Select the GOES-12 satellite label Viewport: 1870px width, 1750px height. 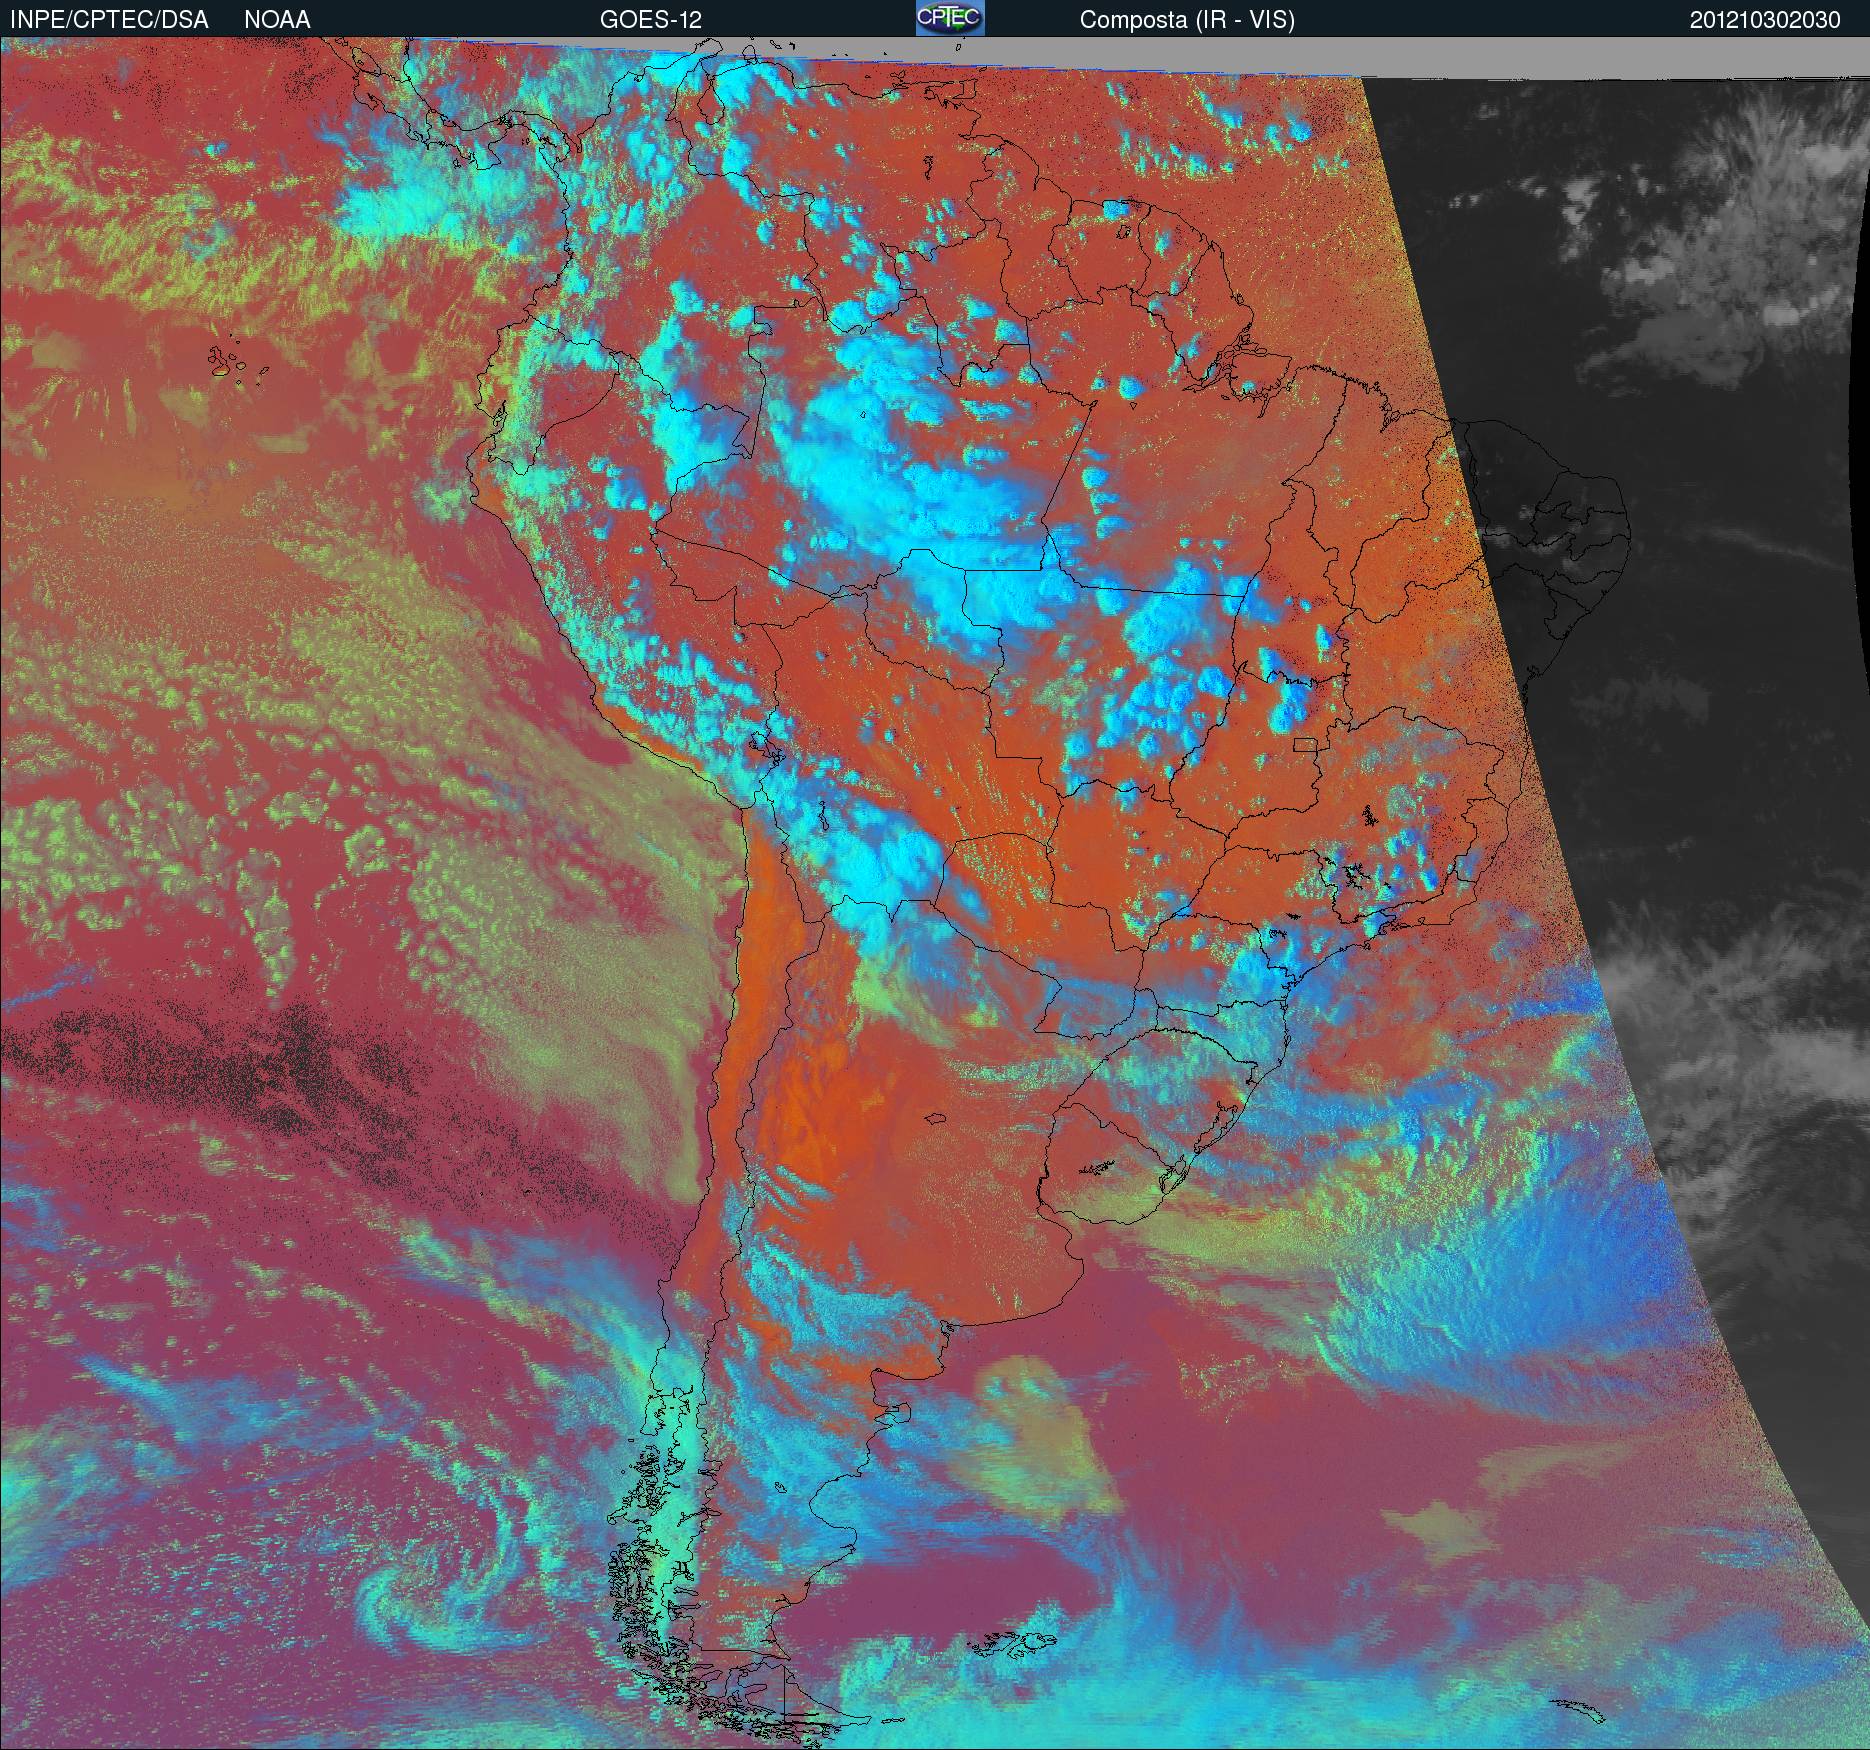click(650, 20)
